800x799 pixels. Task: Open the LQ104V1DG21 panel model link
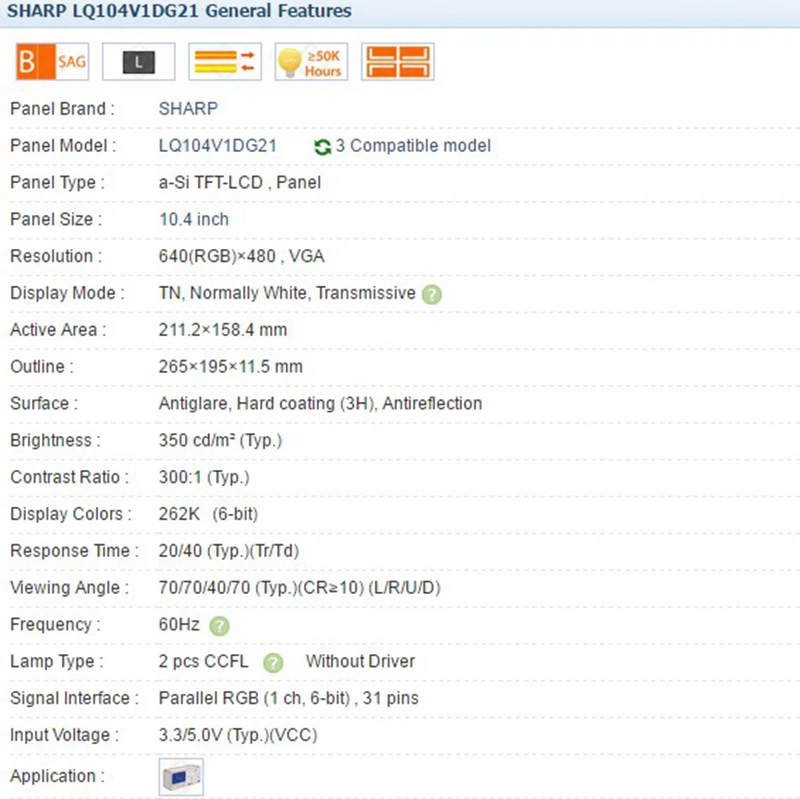click(218, 146)
